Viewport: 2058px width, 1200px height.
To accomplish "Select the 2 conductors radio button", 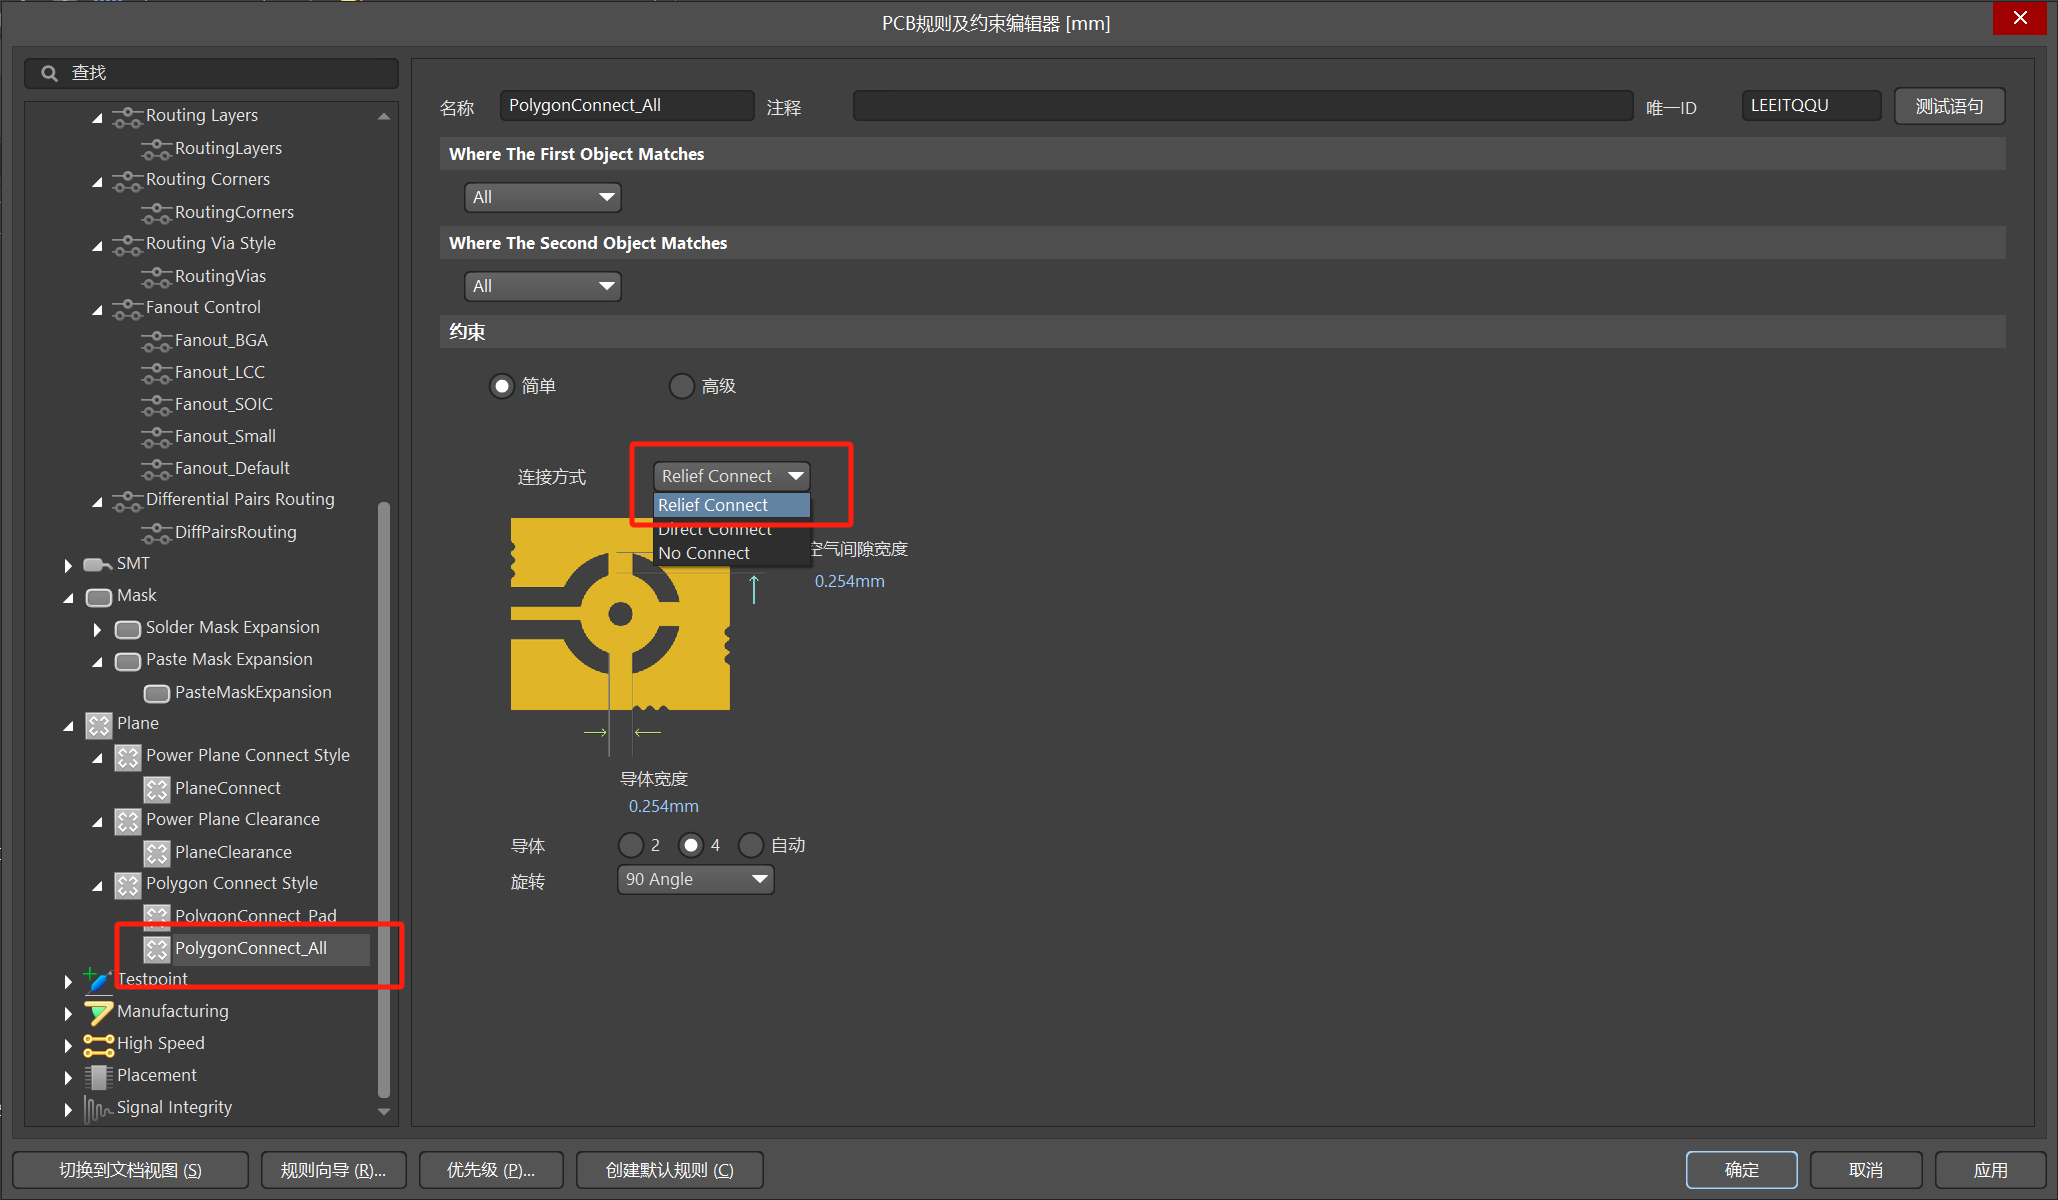I will tap(631, 846).
